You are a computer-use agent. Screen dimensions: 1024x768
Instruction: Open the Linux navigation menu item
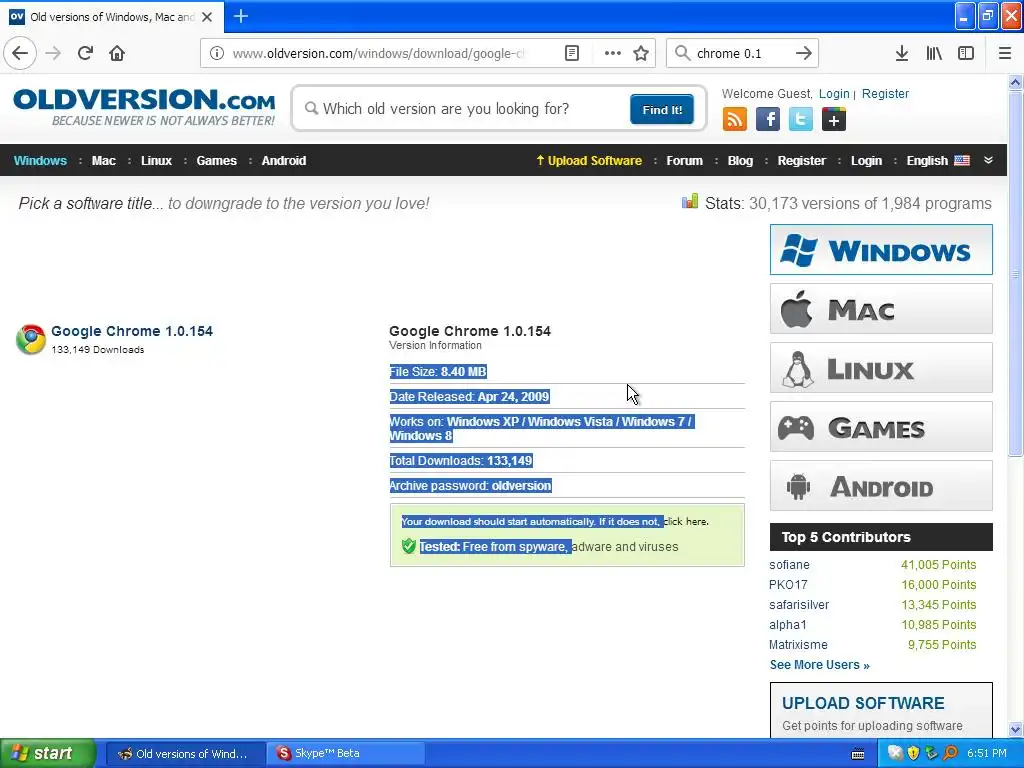tap(157, 161)
